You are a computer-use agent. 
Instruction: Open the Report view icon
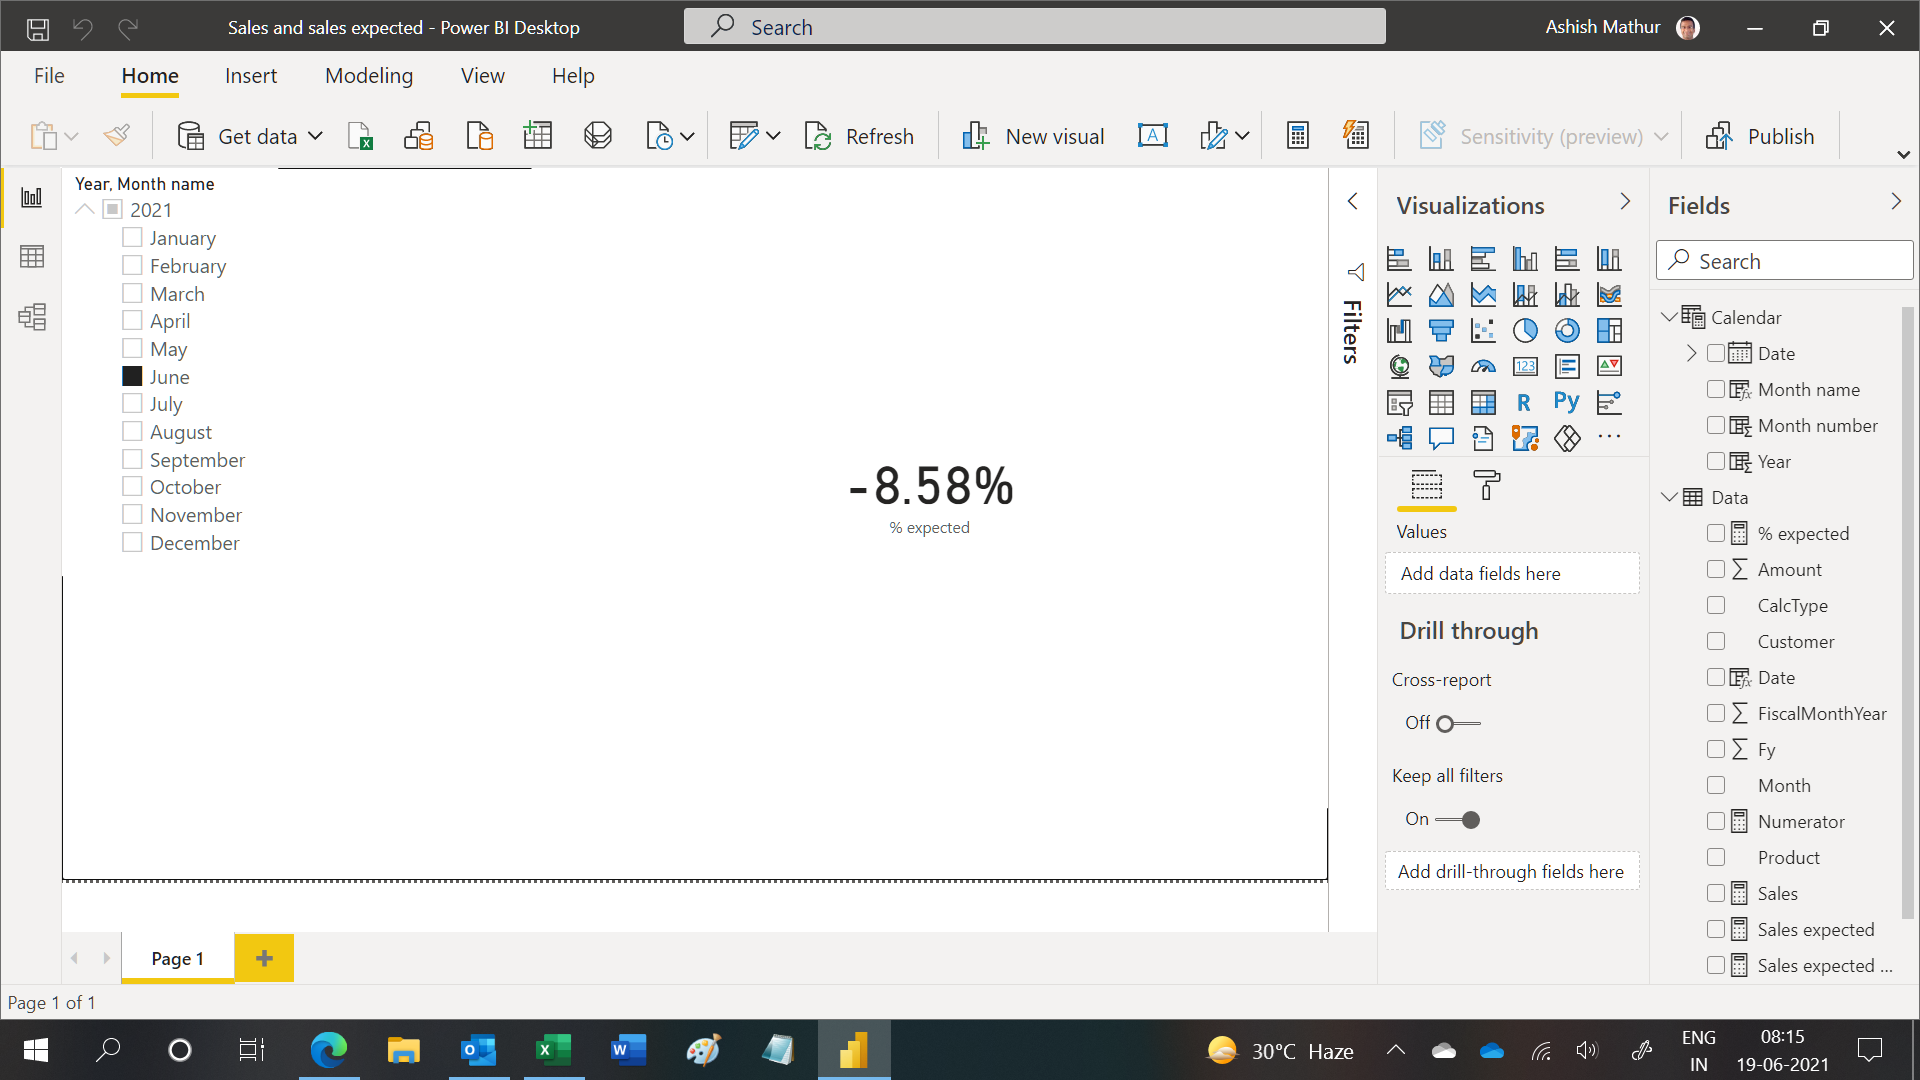point(32,197)
